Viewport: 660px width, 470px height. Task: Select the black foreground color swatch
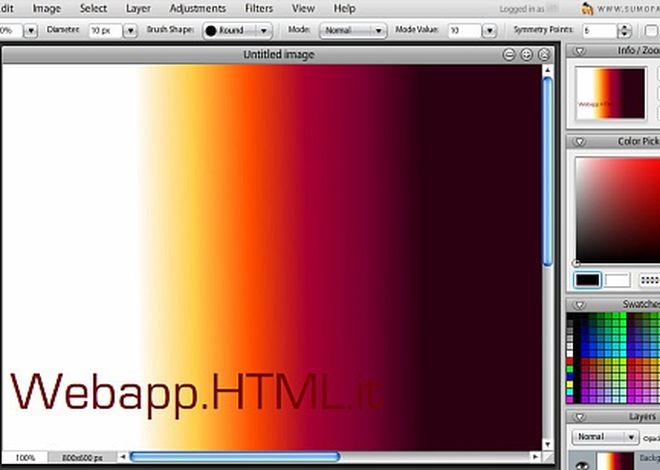[588, 280]
